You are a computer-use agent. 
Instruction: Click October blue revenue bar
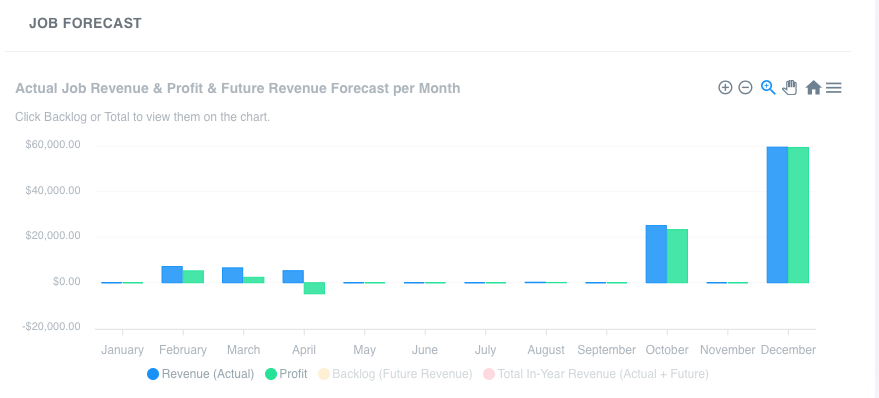tap(656, 254)
